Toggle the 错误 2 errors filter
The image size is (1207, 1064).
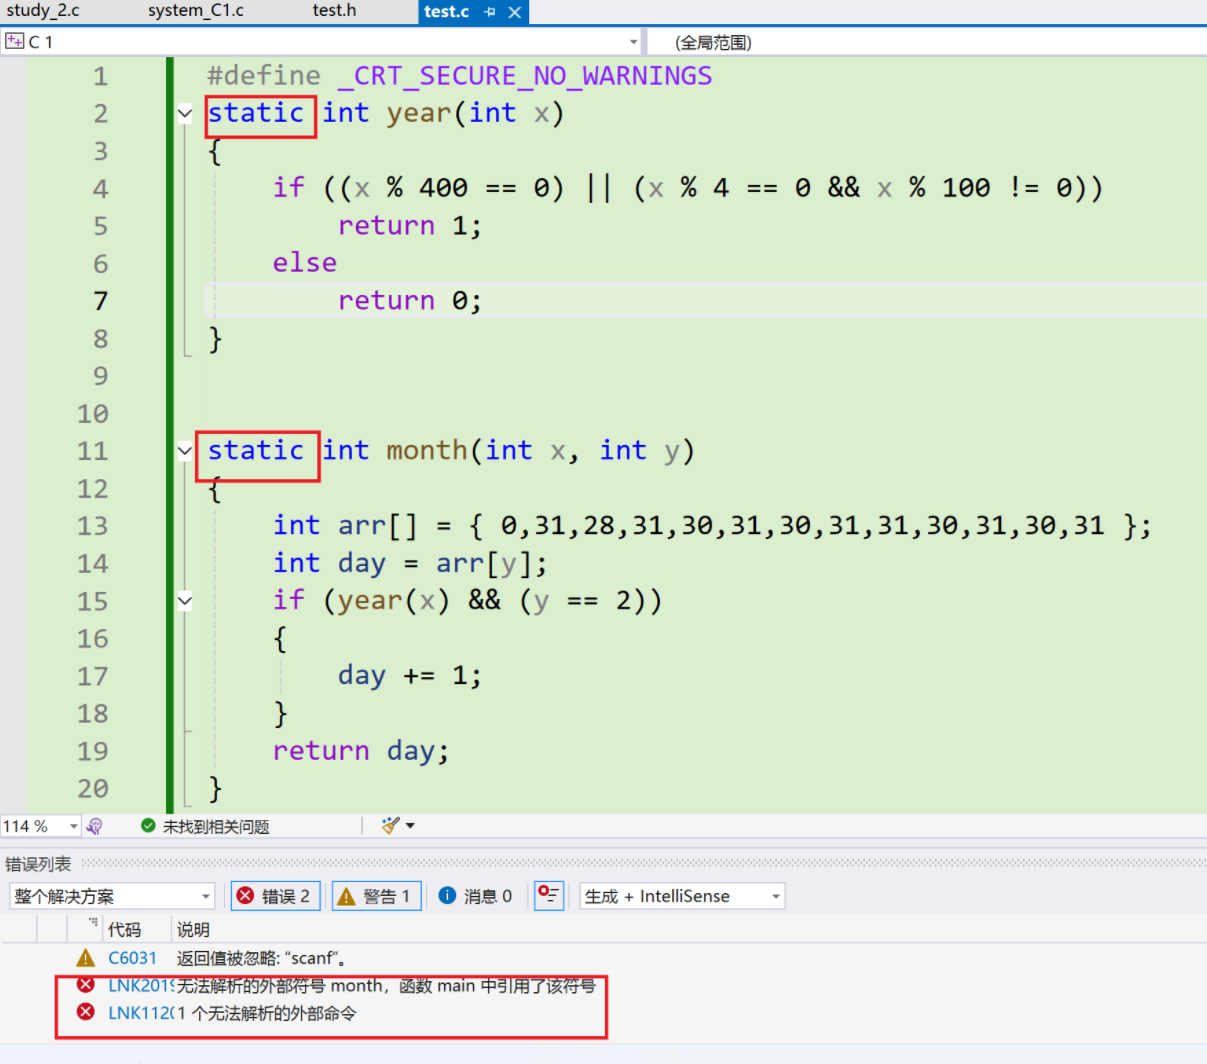tap(275, 896)
